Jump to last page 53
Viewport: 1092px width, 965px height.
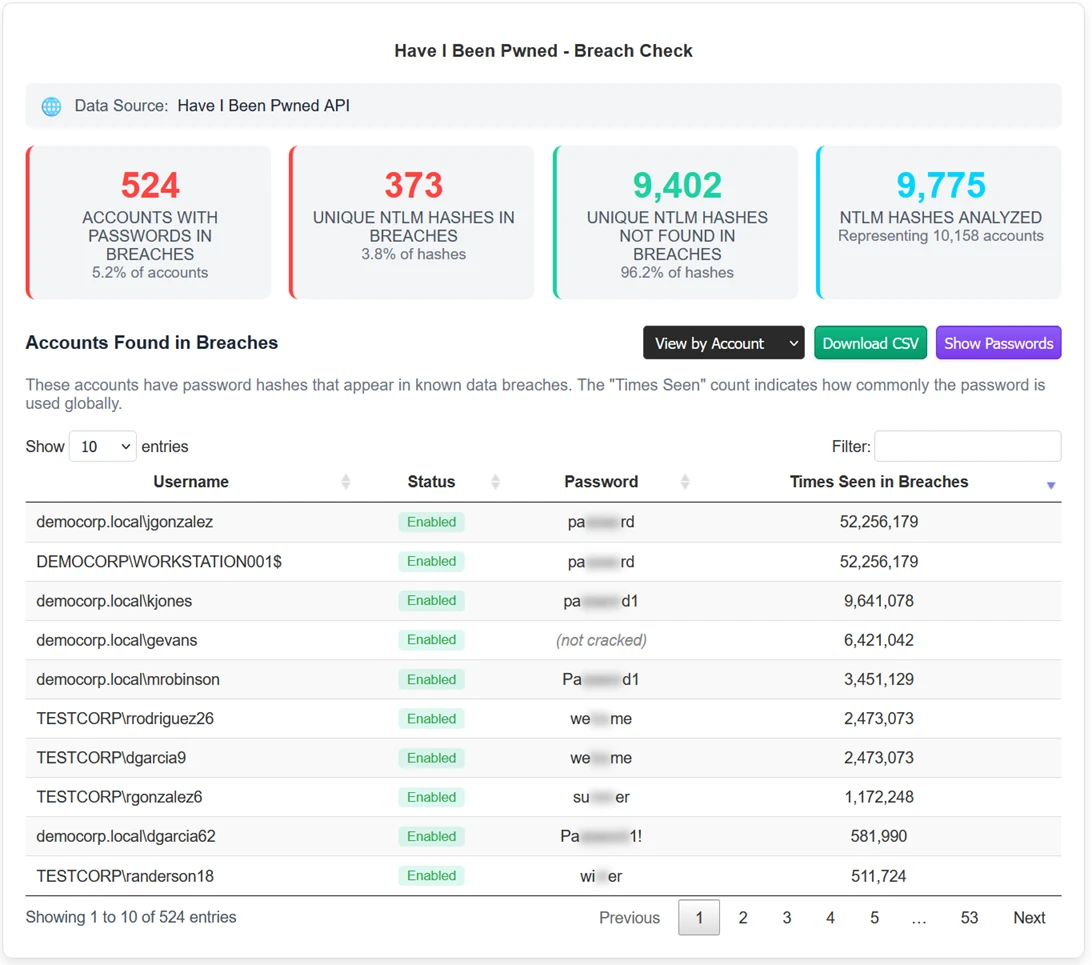969,918
